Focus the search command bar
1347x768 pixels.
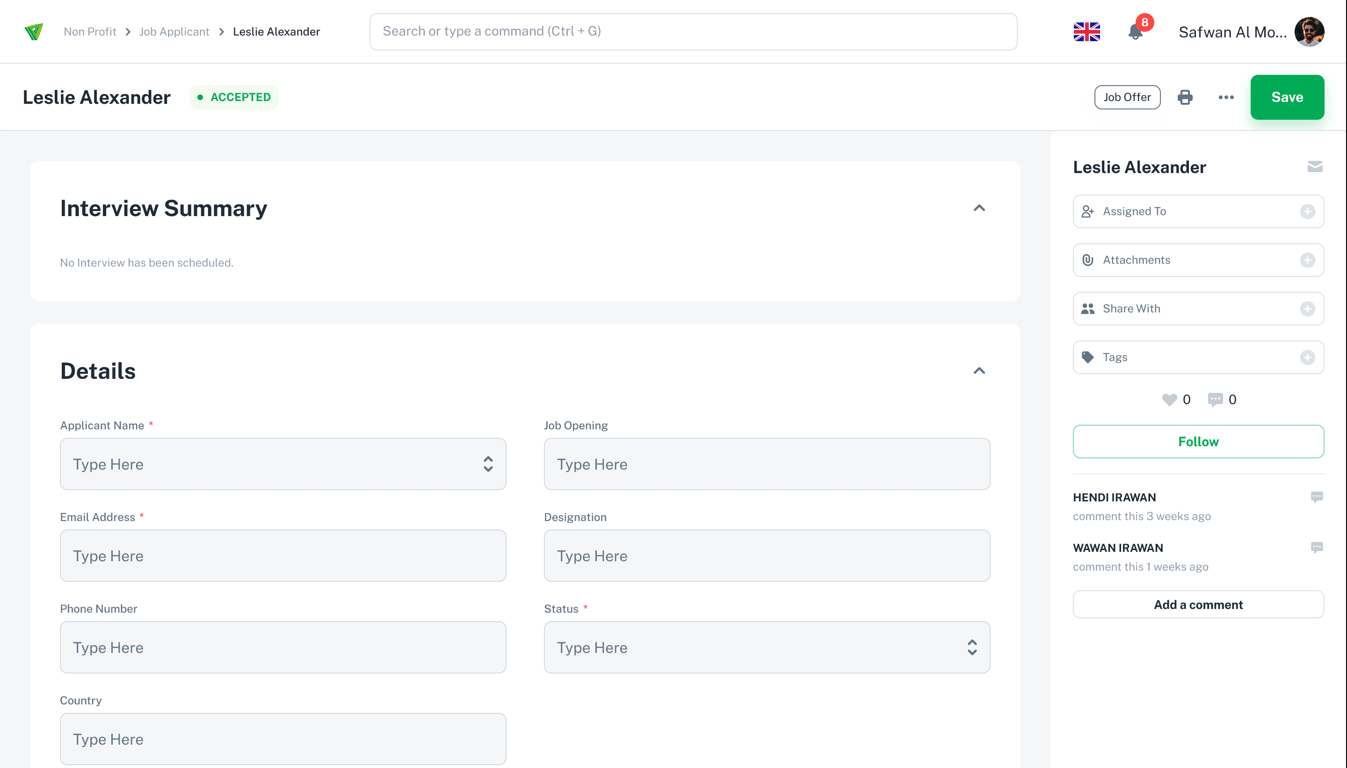(693, 32)
